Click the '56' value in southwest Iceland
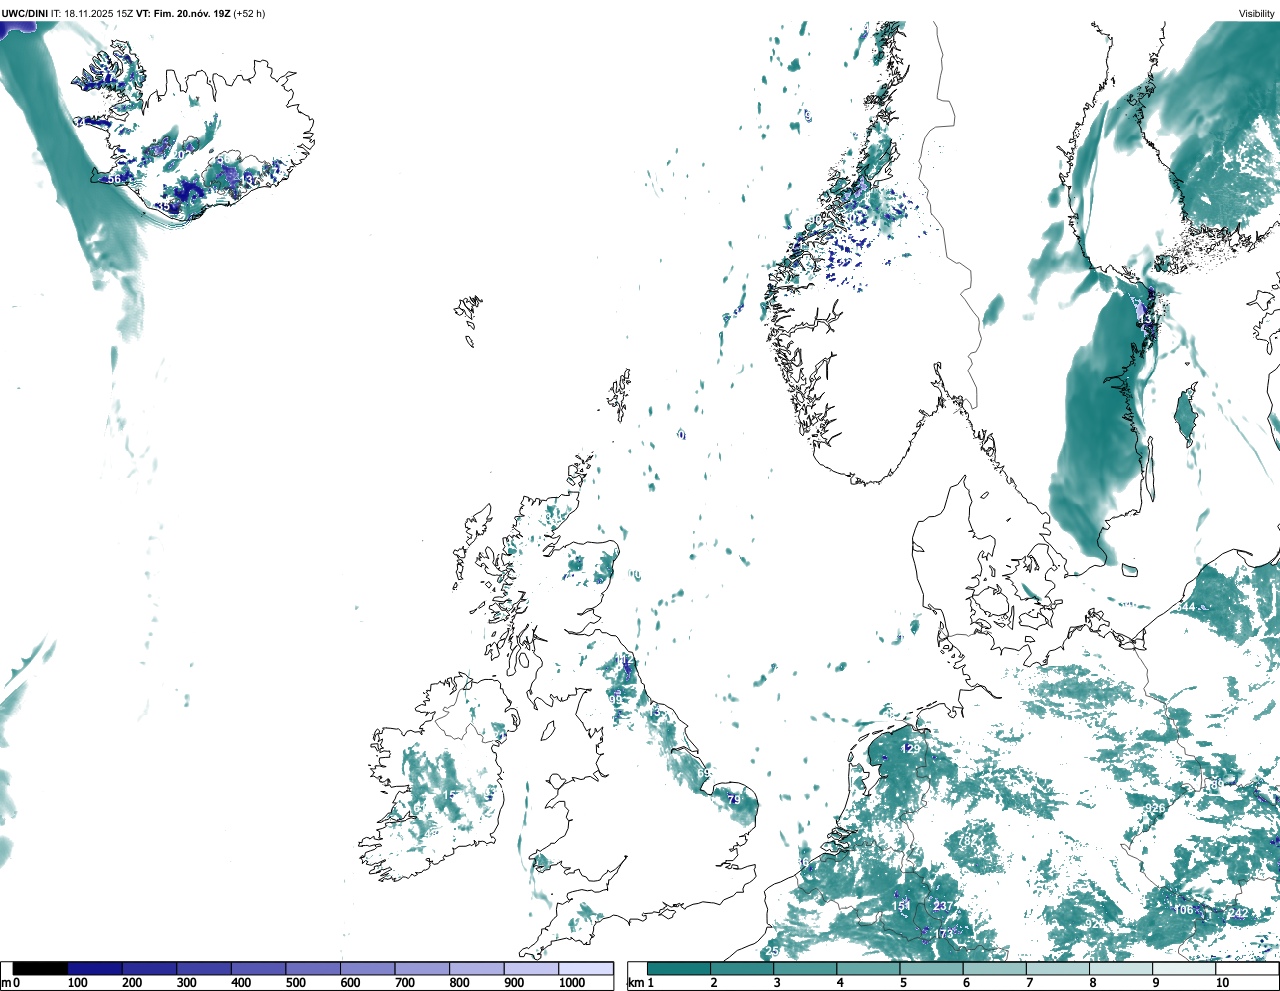 click(x=114, y=179)
